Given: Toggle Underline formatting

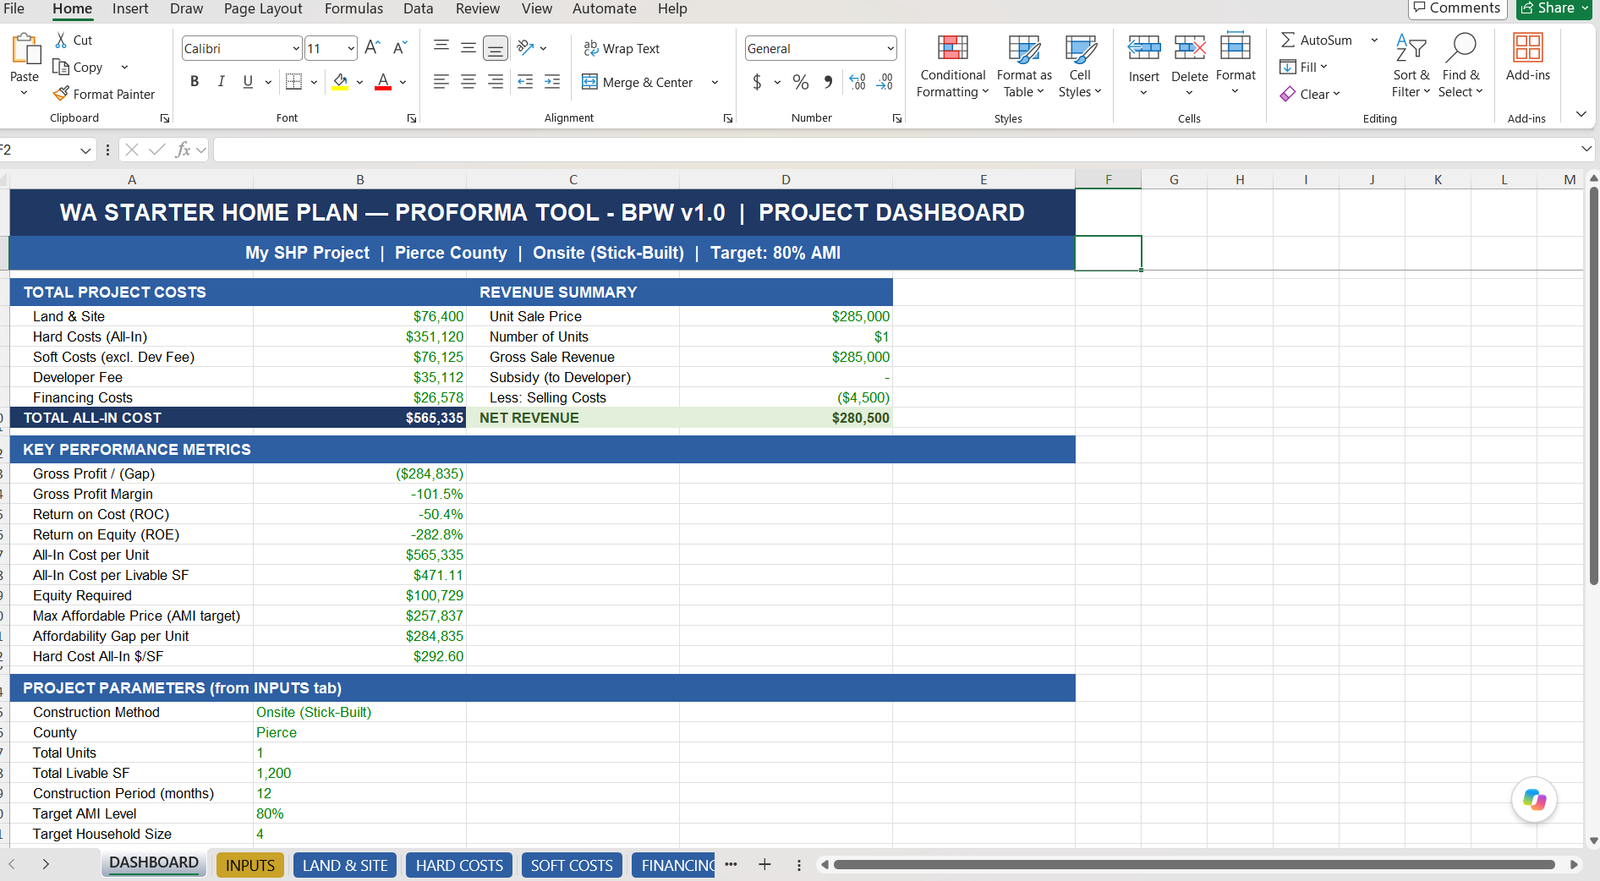Looking at the screenshot, I should pos(248,82).
